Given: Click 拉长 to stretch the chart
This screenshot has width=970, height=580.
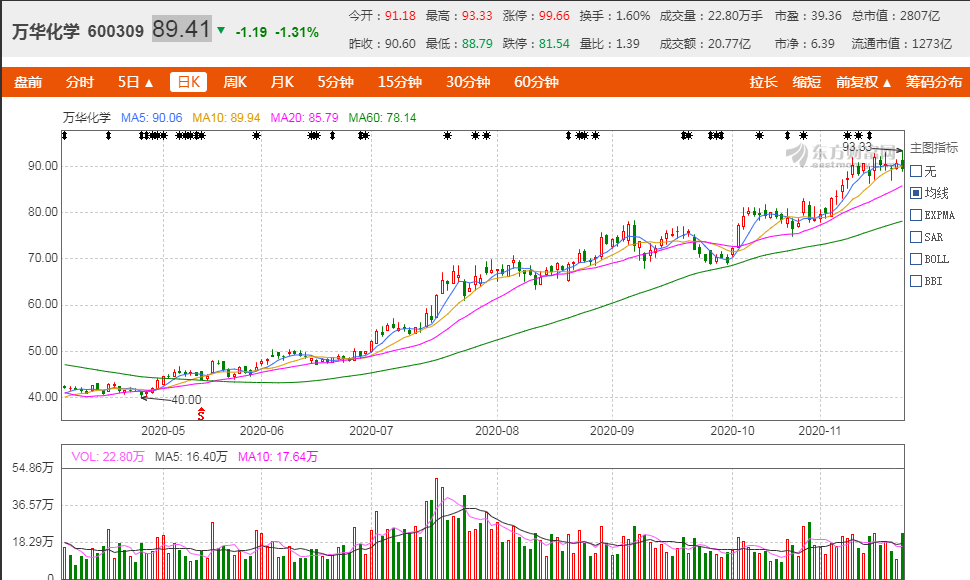Looking at the screenshot, I should (x=763, y=82).
